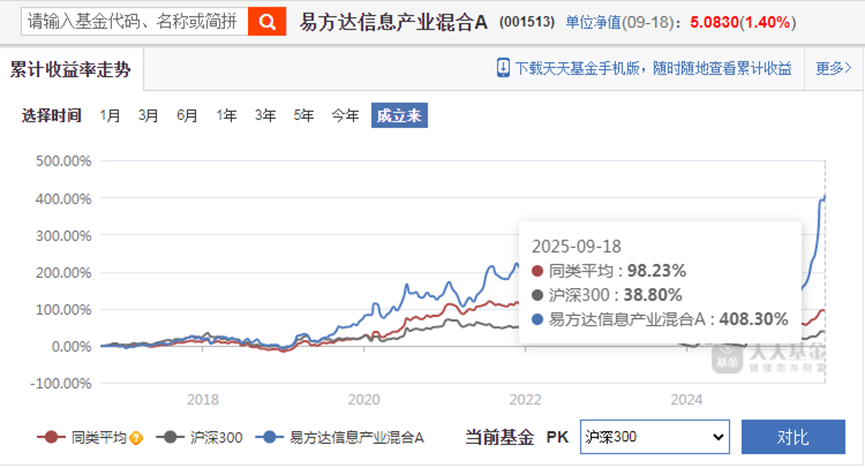The width and height of the screenshot is (865, 468).
Task: Toggle the 同类平均 red legend series
Action: click(83, 438)
